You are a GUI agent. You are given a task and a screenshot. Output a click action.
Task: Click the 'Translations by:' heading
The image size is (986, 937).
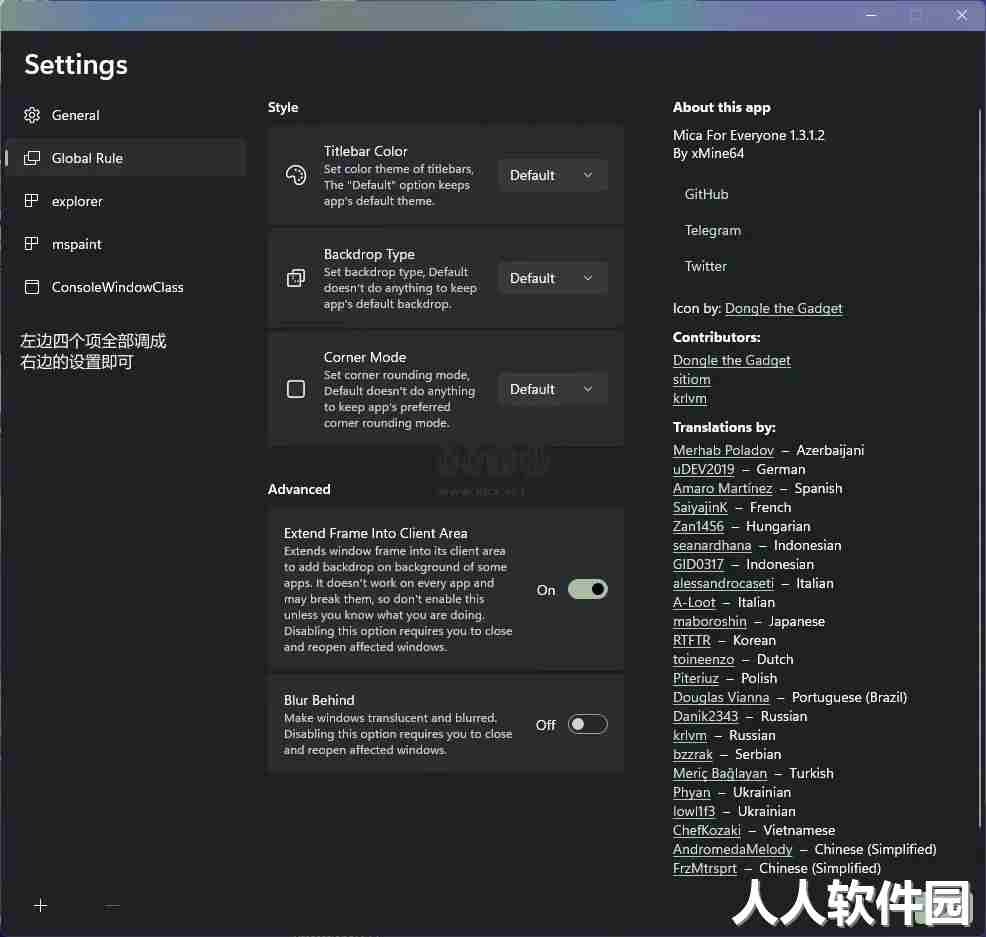pos(724,428)
